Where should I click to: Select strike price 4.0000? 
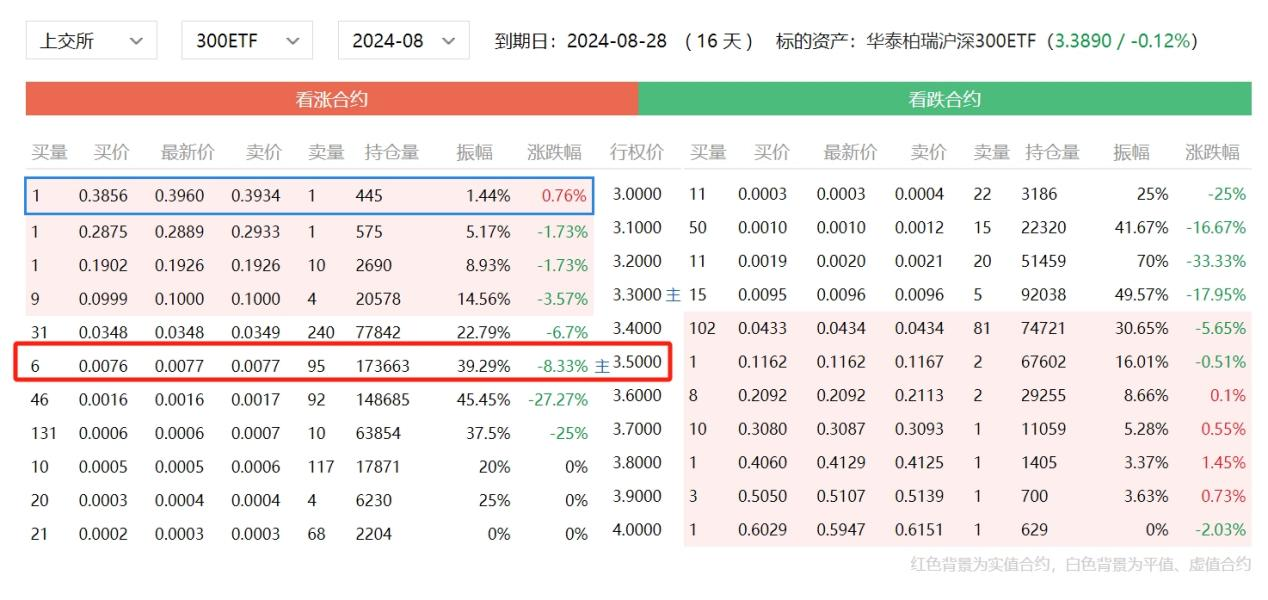(637, 529)
